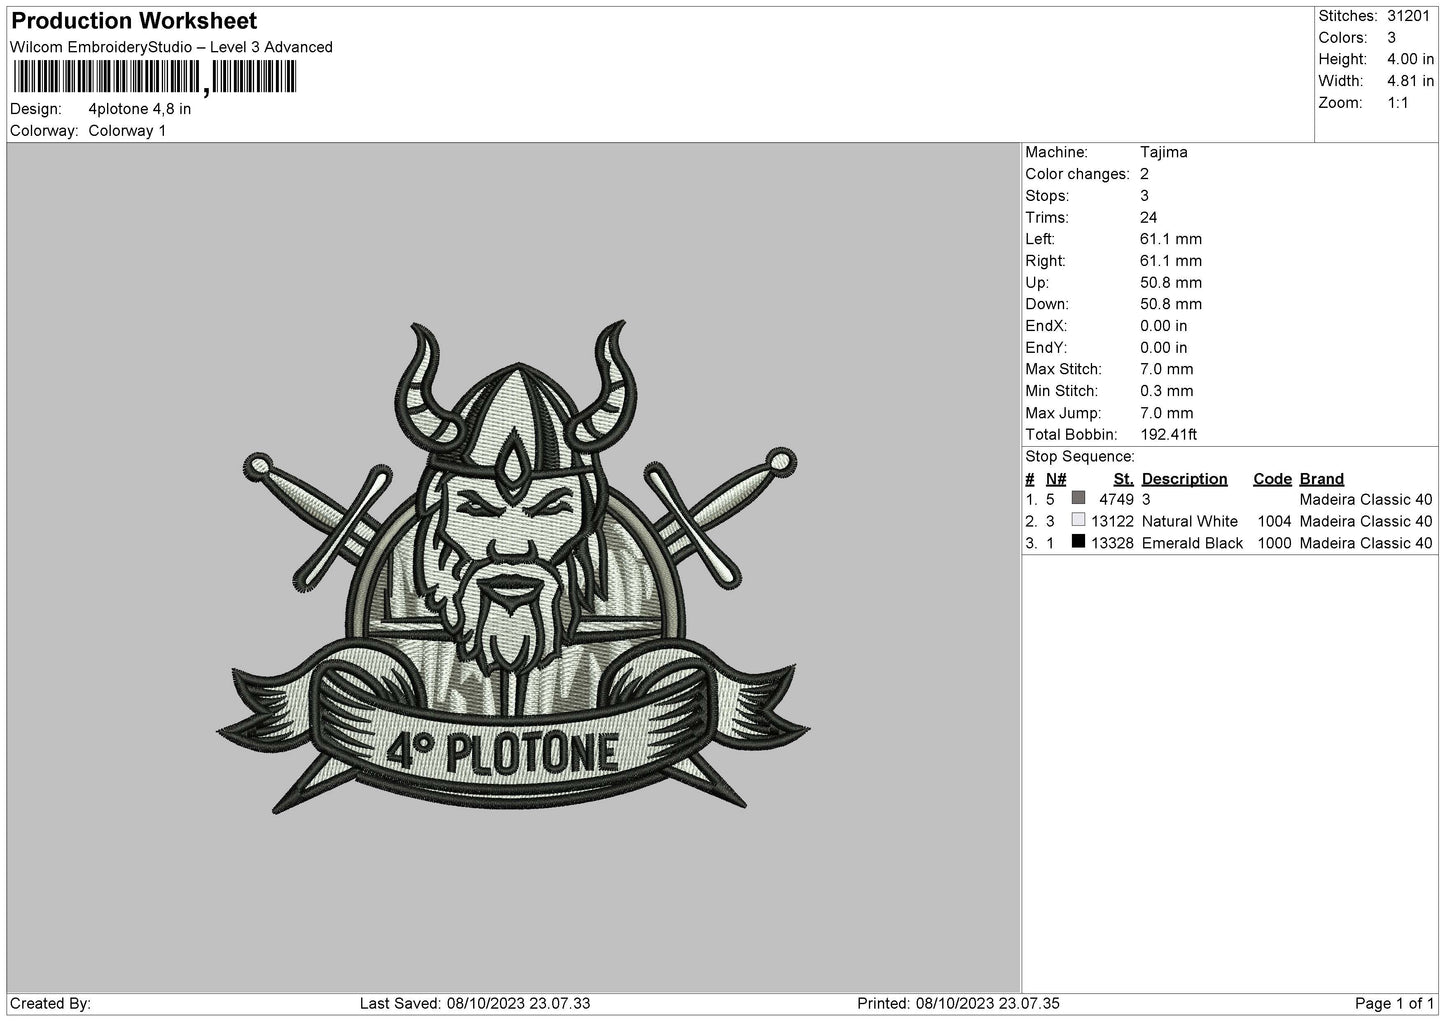Image resolution: width=1445 pixels, height=1021 pixels.
Task: Click the Up 50.8 mm value
Action: pos(1171,283)
